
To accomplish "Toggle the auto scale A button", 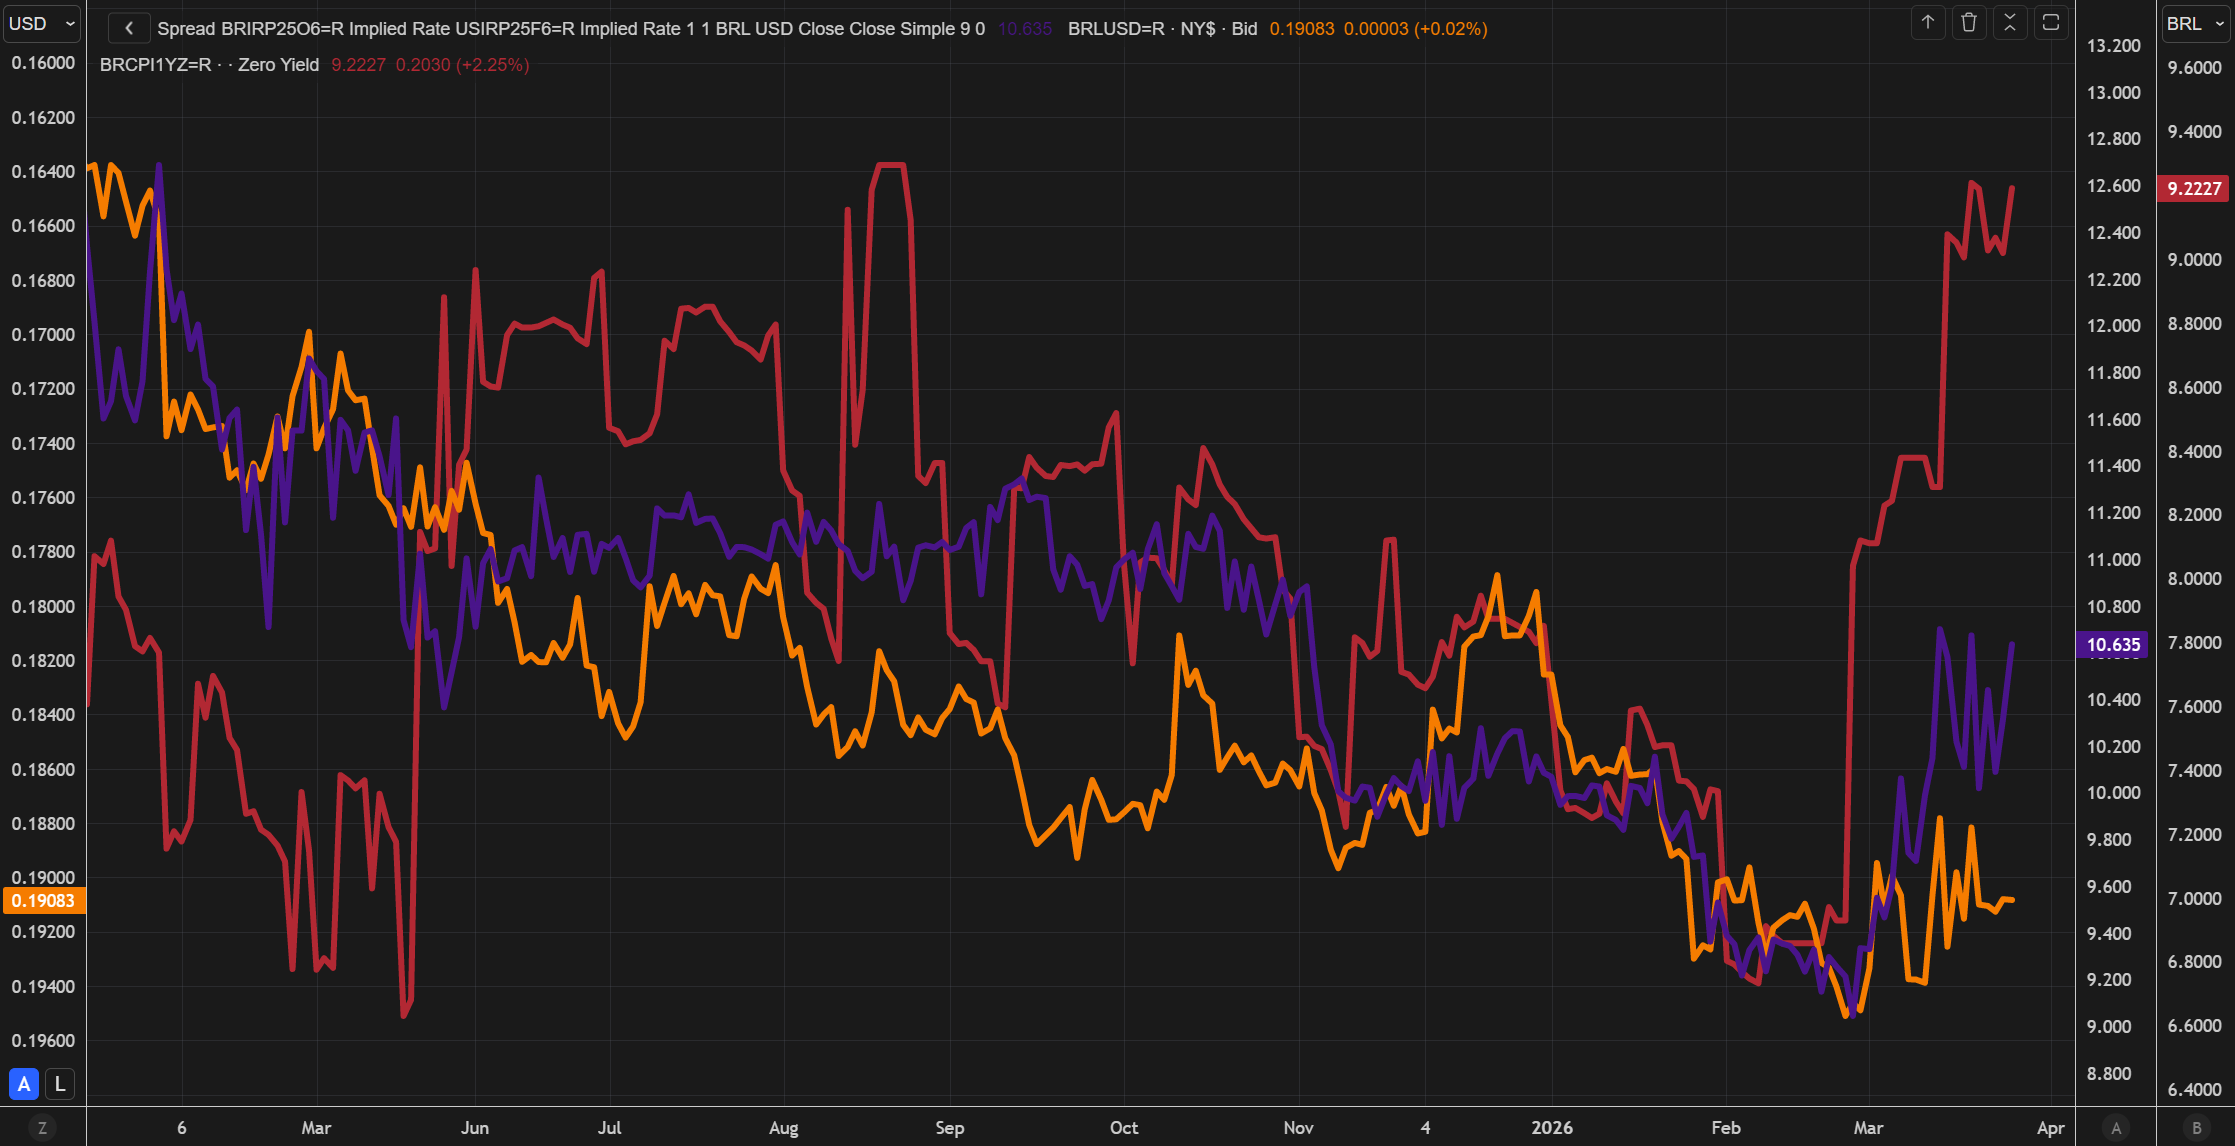I will 24,1084.
